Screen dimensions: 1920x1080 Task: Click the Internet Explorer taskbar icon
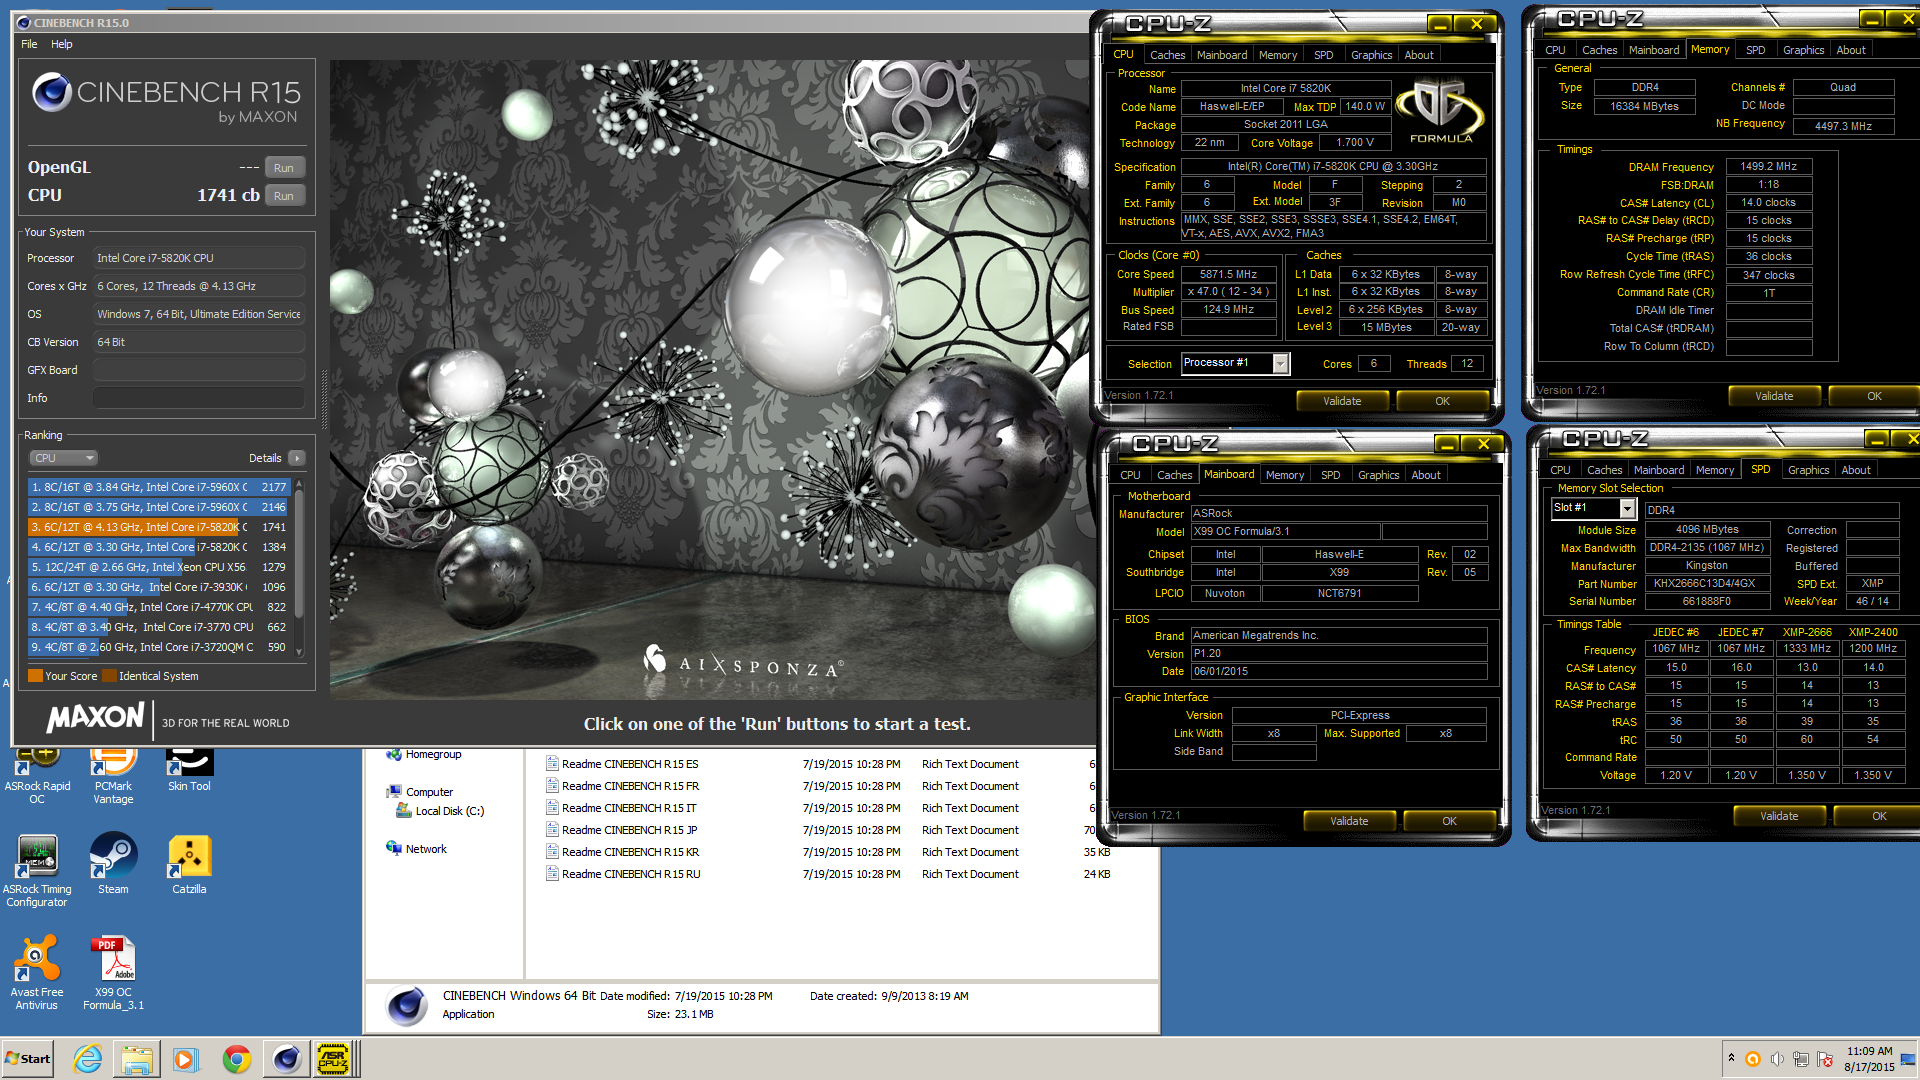88,1059
